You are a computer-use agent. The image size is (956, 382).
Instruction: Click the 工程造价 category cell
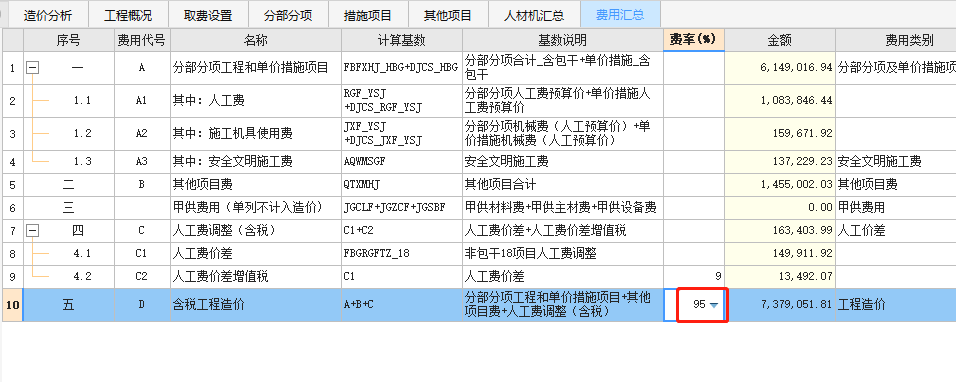point(895,305)
